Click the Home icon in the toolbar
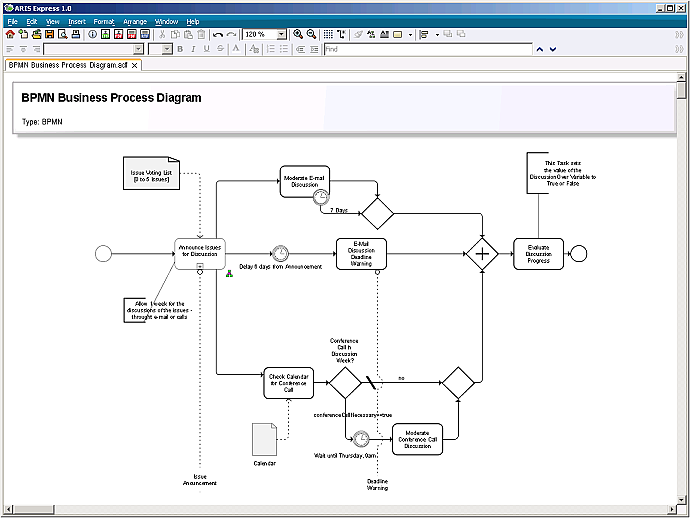Image resolution: width=690 pixels, height=518 pixels. pyautogui.click(x=10, y=34)
